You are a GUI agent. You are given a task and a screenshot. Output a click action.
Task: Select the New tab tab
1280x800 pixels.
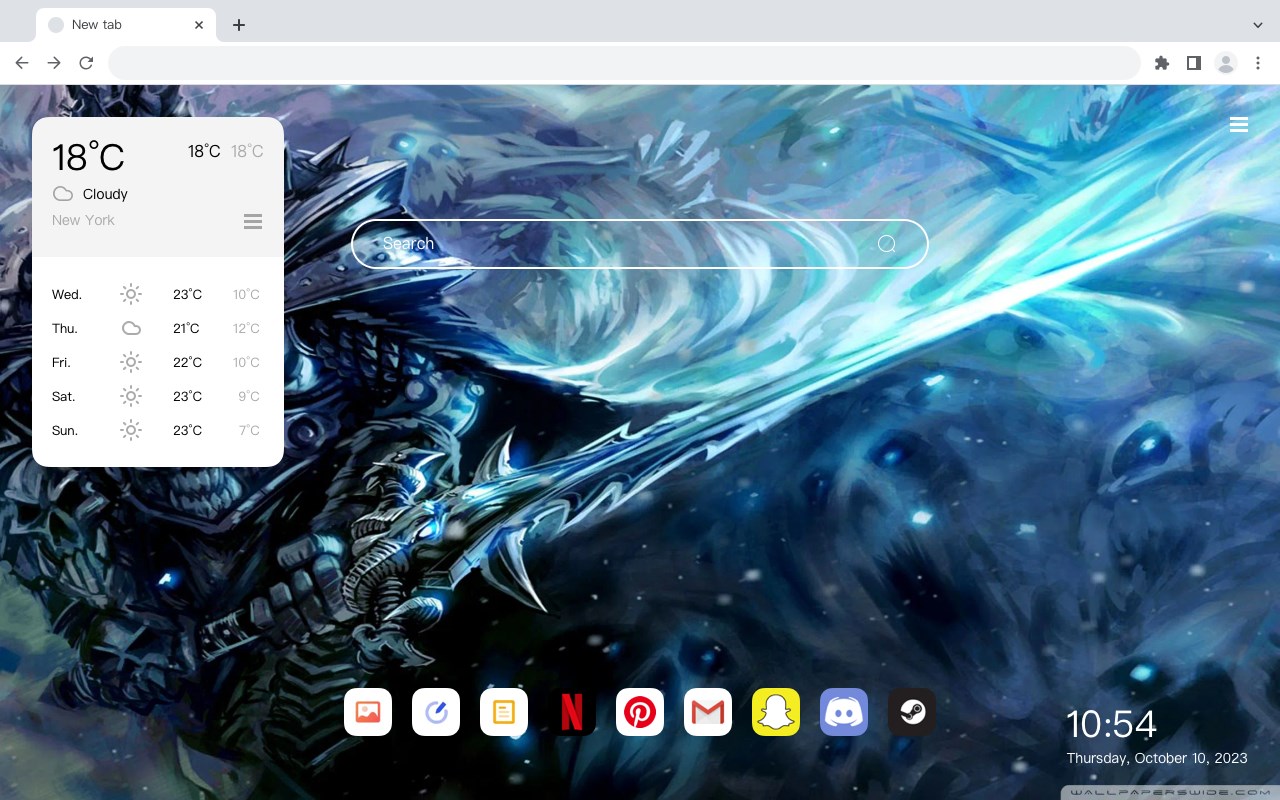point(126,25)
